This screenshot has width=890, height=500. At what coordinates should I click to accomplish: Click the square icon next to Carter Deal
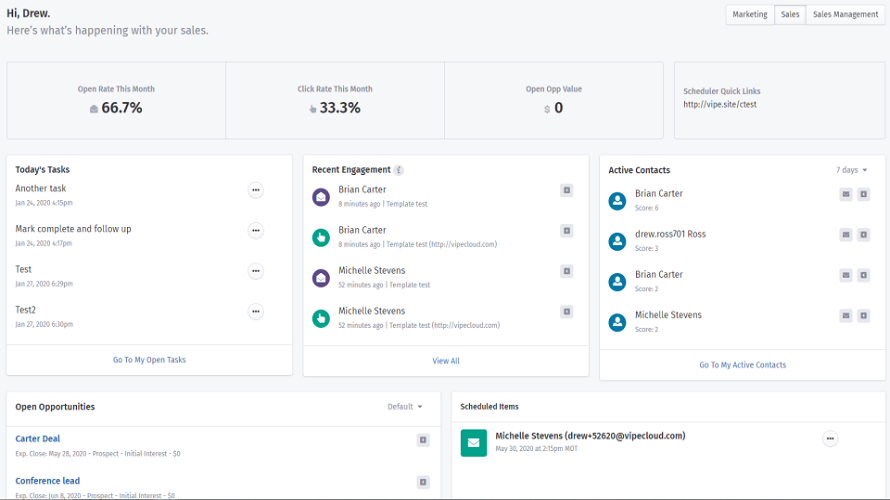tap(423, 440)
